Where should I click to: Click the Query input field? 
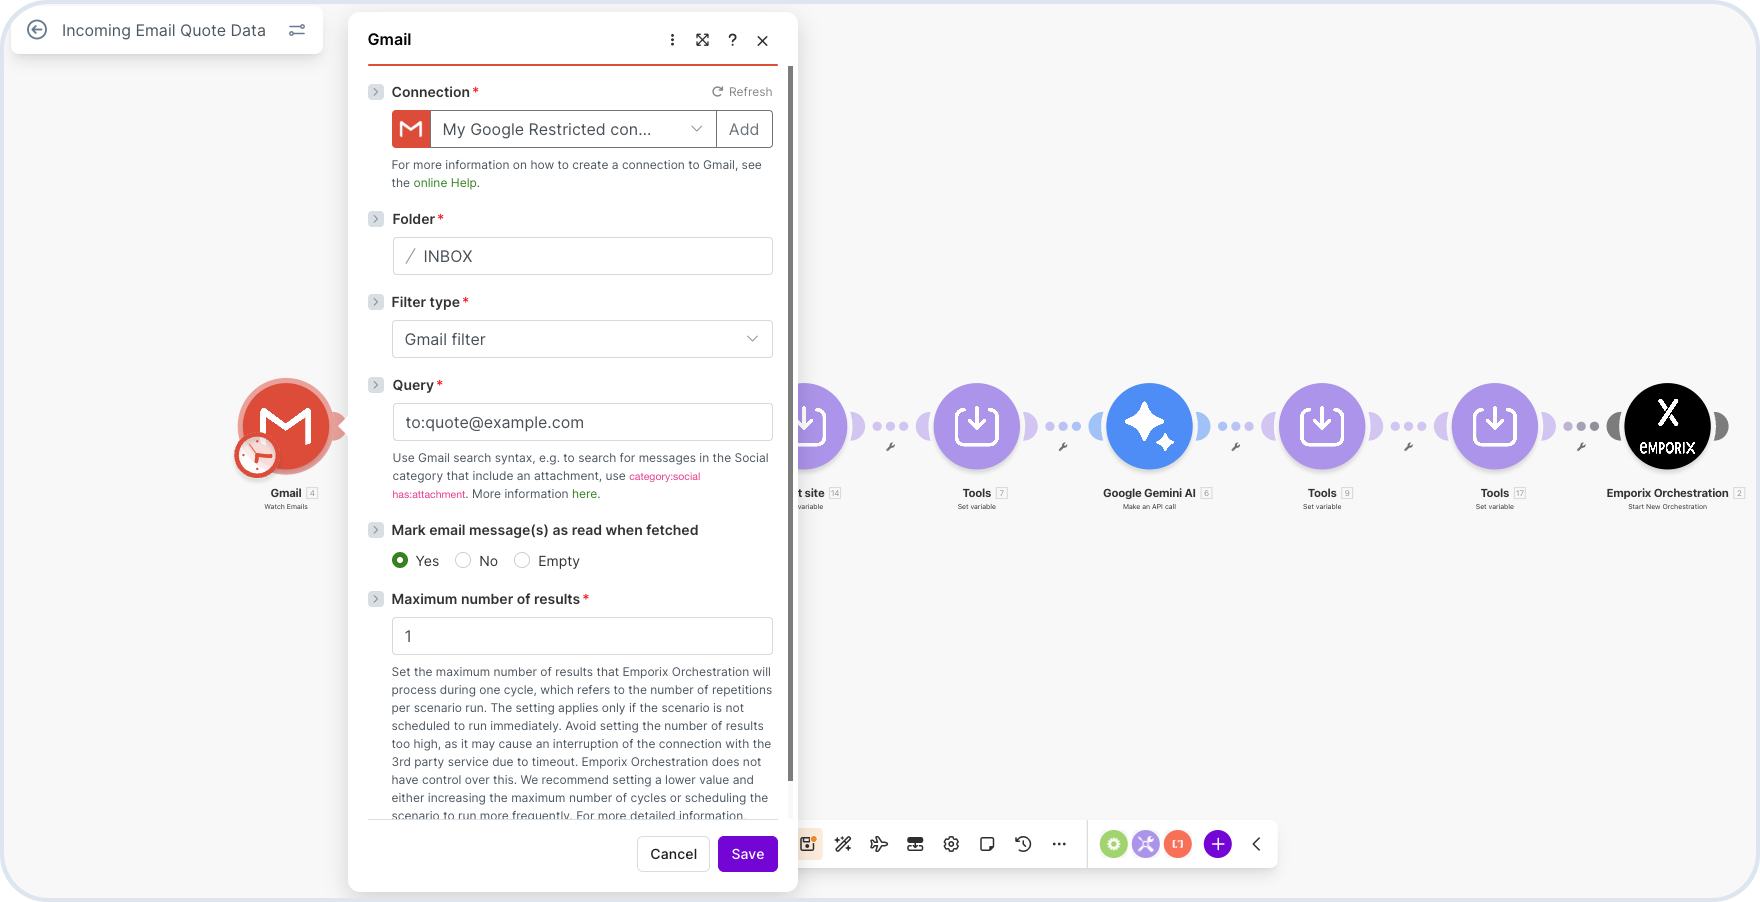582,422
